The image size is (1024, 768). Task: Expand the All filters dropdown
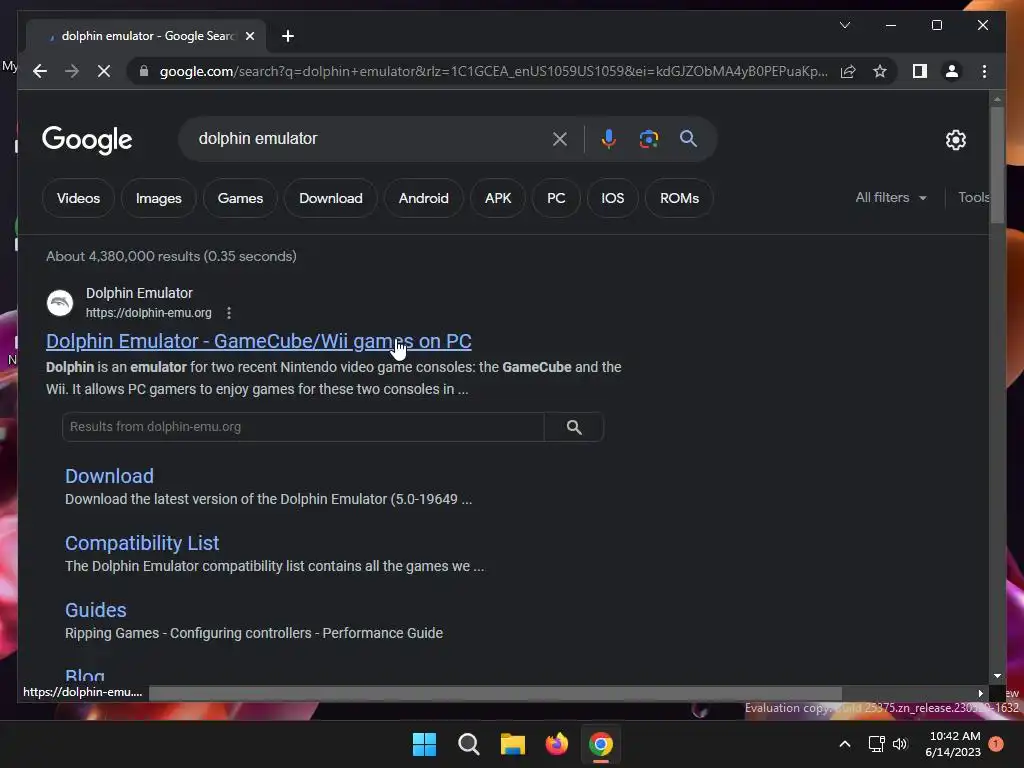point(891,197)
